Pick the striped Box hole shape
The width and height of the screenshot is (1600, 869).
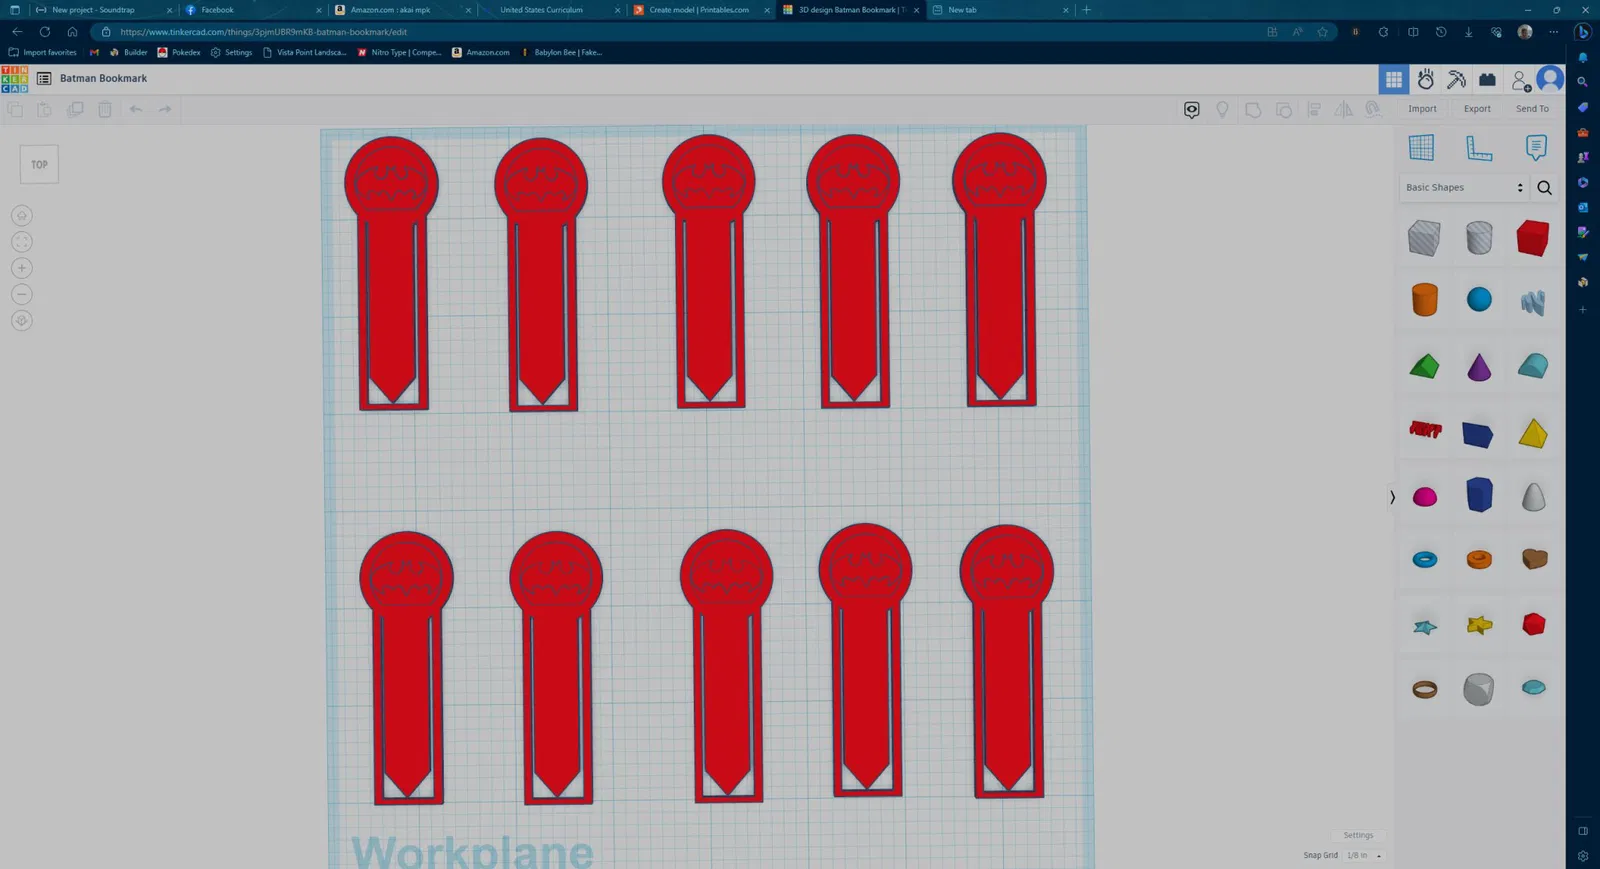[x=1424, y=238]
